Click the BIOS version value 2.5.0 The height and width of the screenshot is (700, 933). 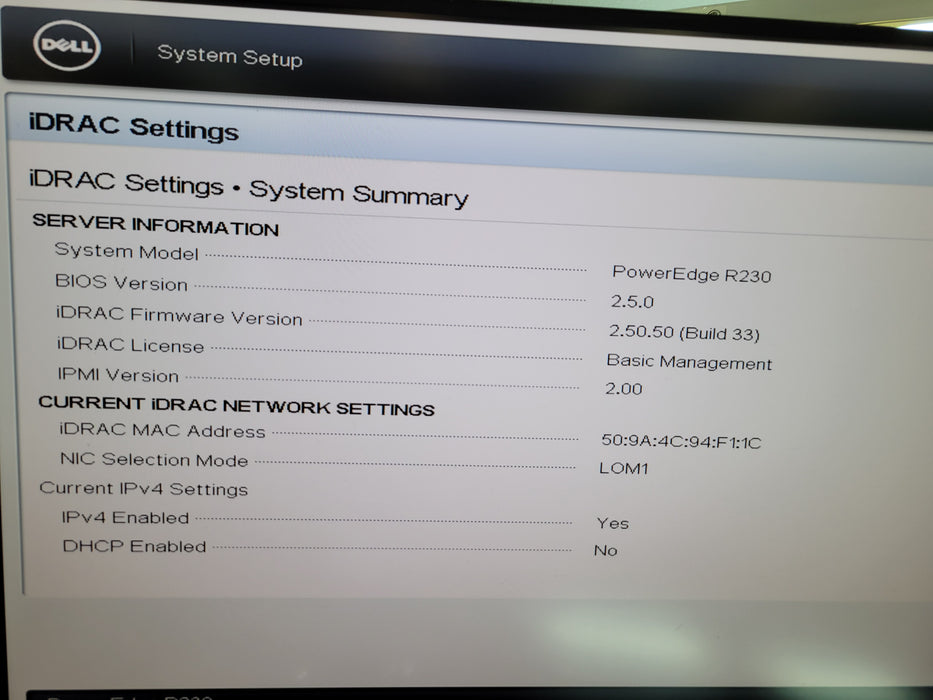point(632,301)
